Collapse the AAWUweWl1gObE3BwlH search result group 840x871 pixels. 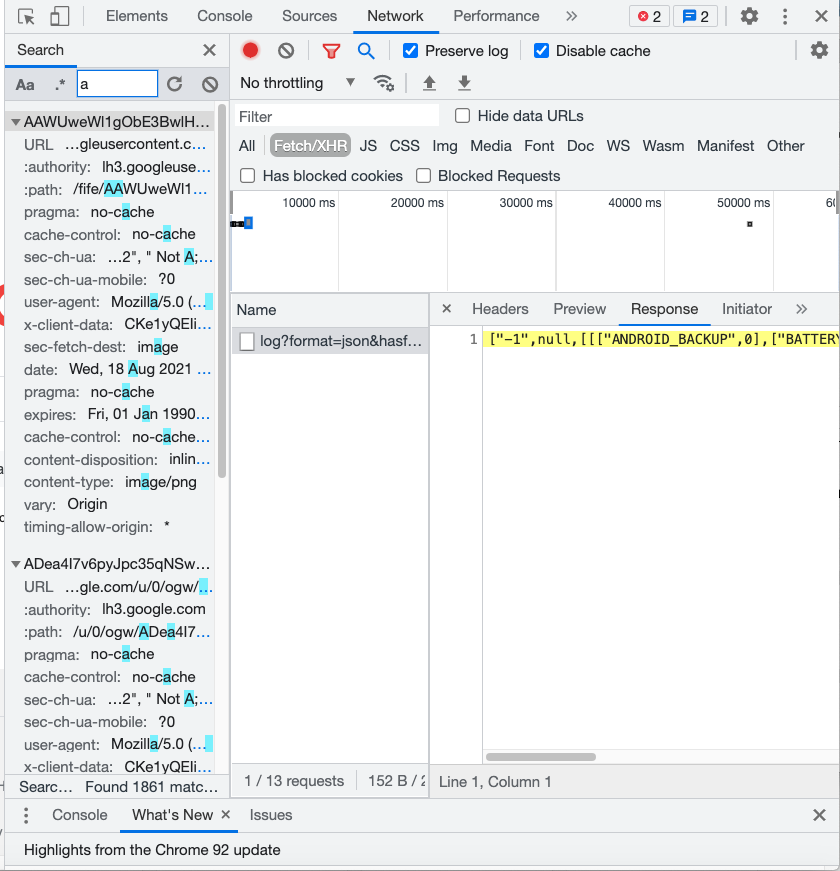(x=16, y=122)
